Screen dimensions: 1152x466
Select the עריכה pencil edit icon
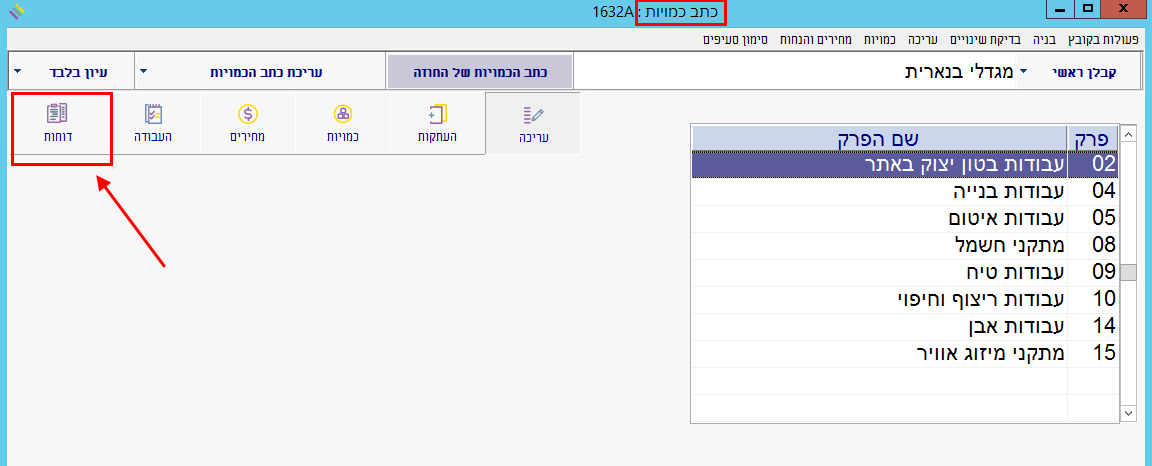click(x=532, y=115)
